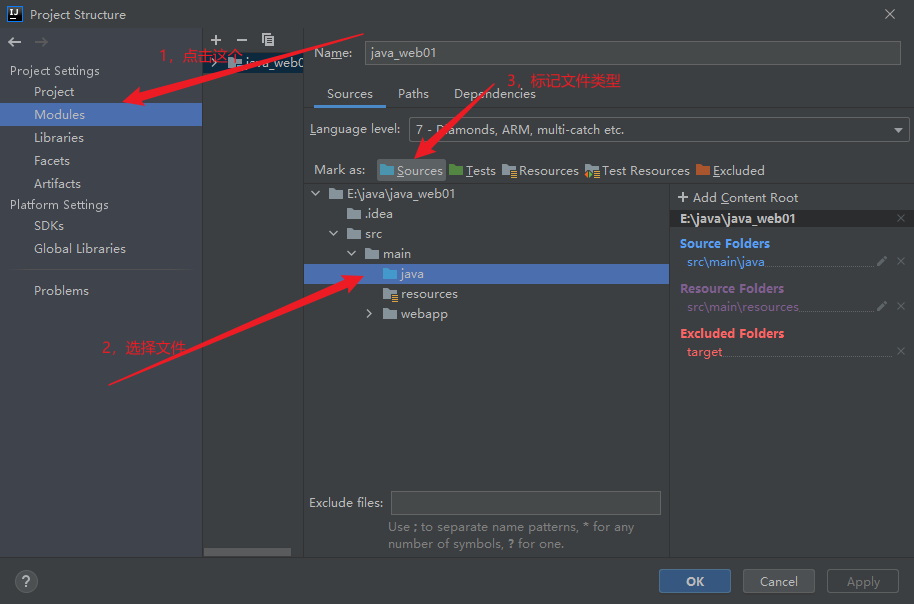Click the webapp folder icon
The image size is (914, 604).
[x=390, y=314]
